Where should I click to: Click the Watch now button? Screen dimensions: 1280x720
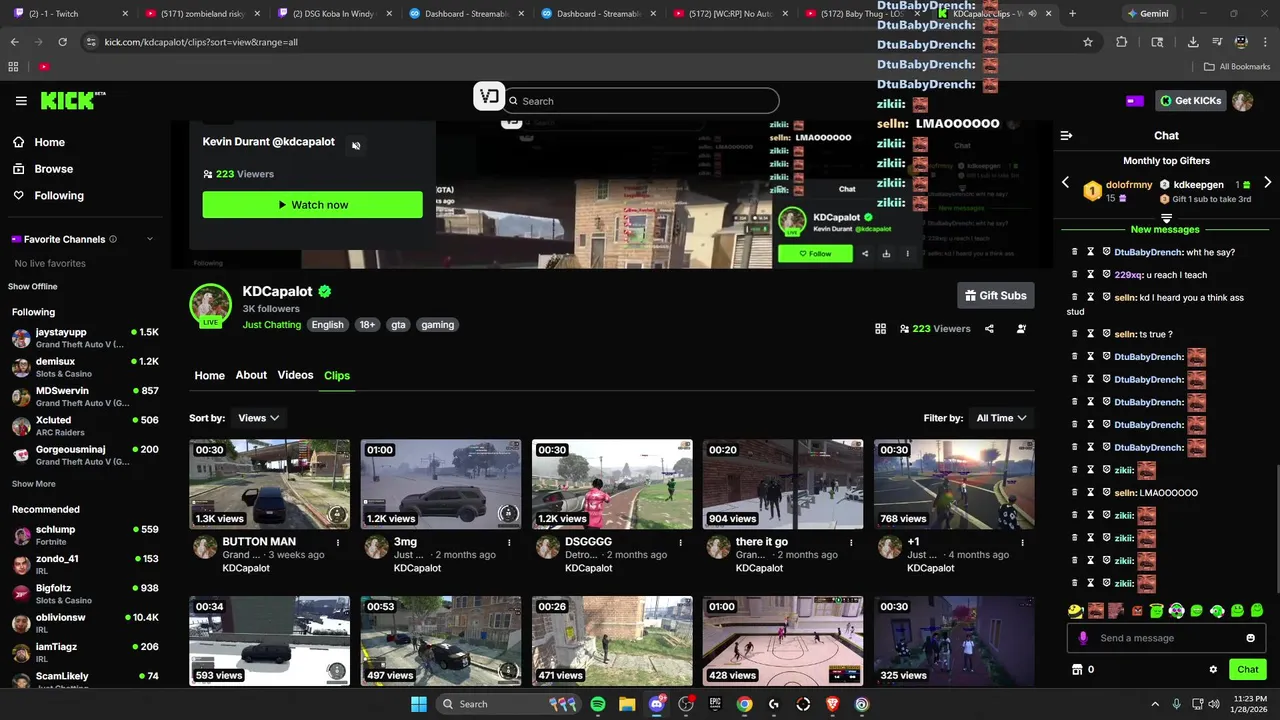tap(312, 205)
